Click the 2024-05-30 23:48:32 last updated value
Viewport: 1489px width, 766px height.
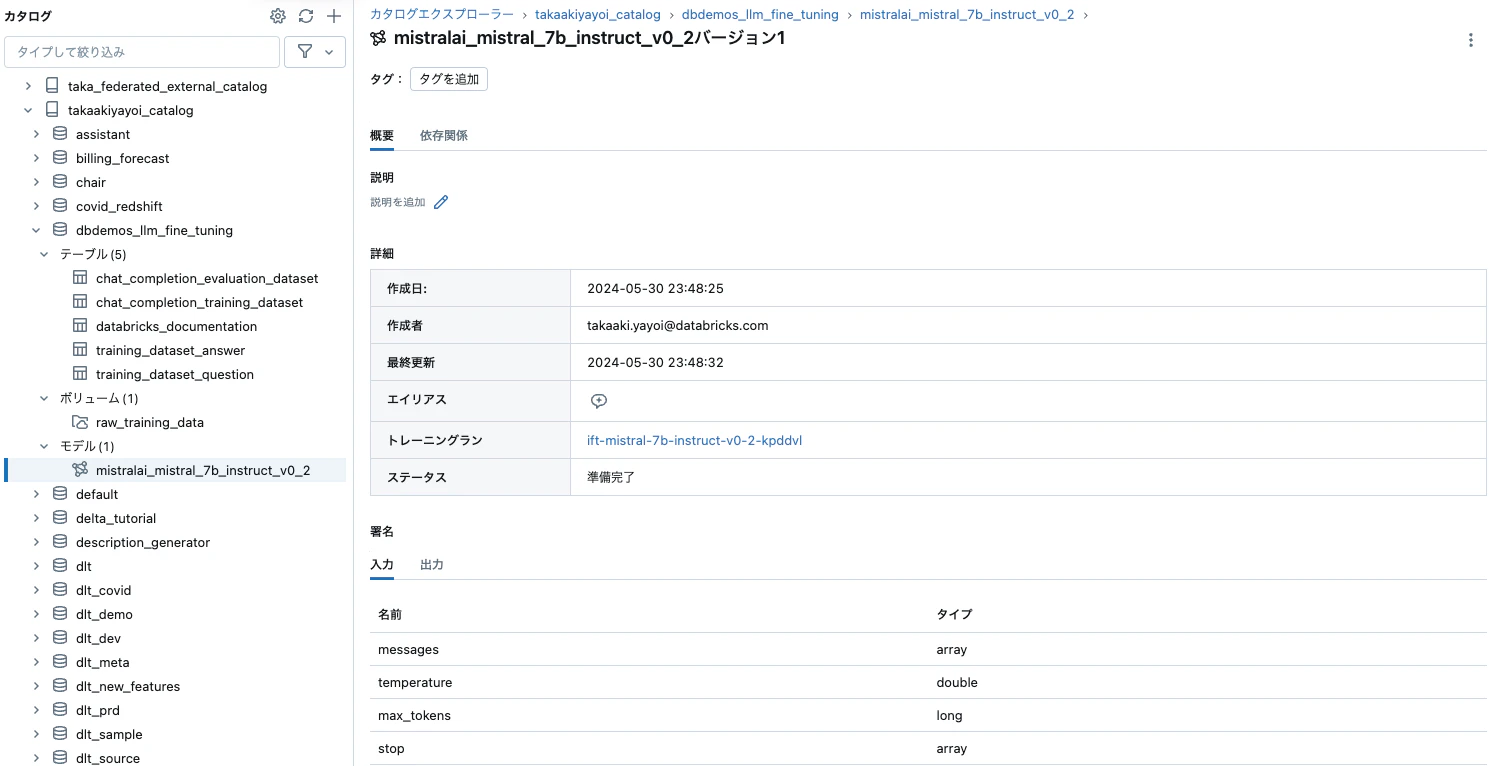point(655,363)
